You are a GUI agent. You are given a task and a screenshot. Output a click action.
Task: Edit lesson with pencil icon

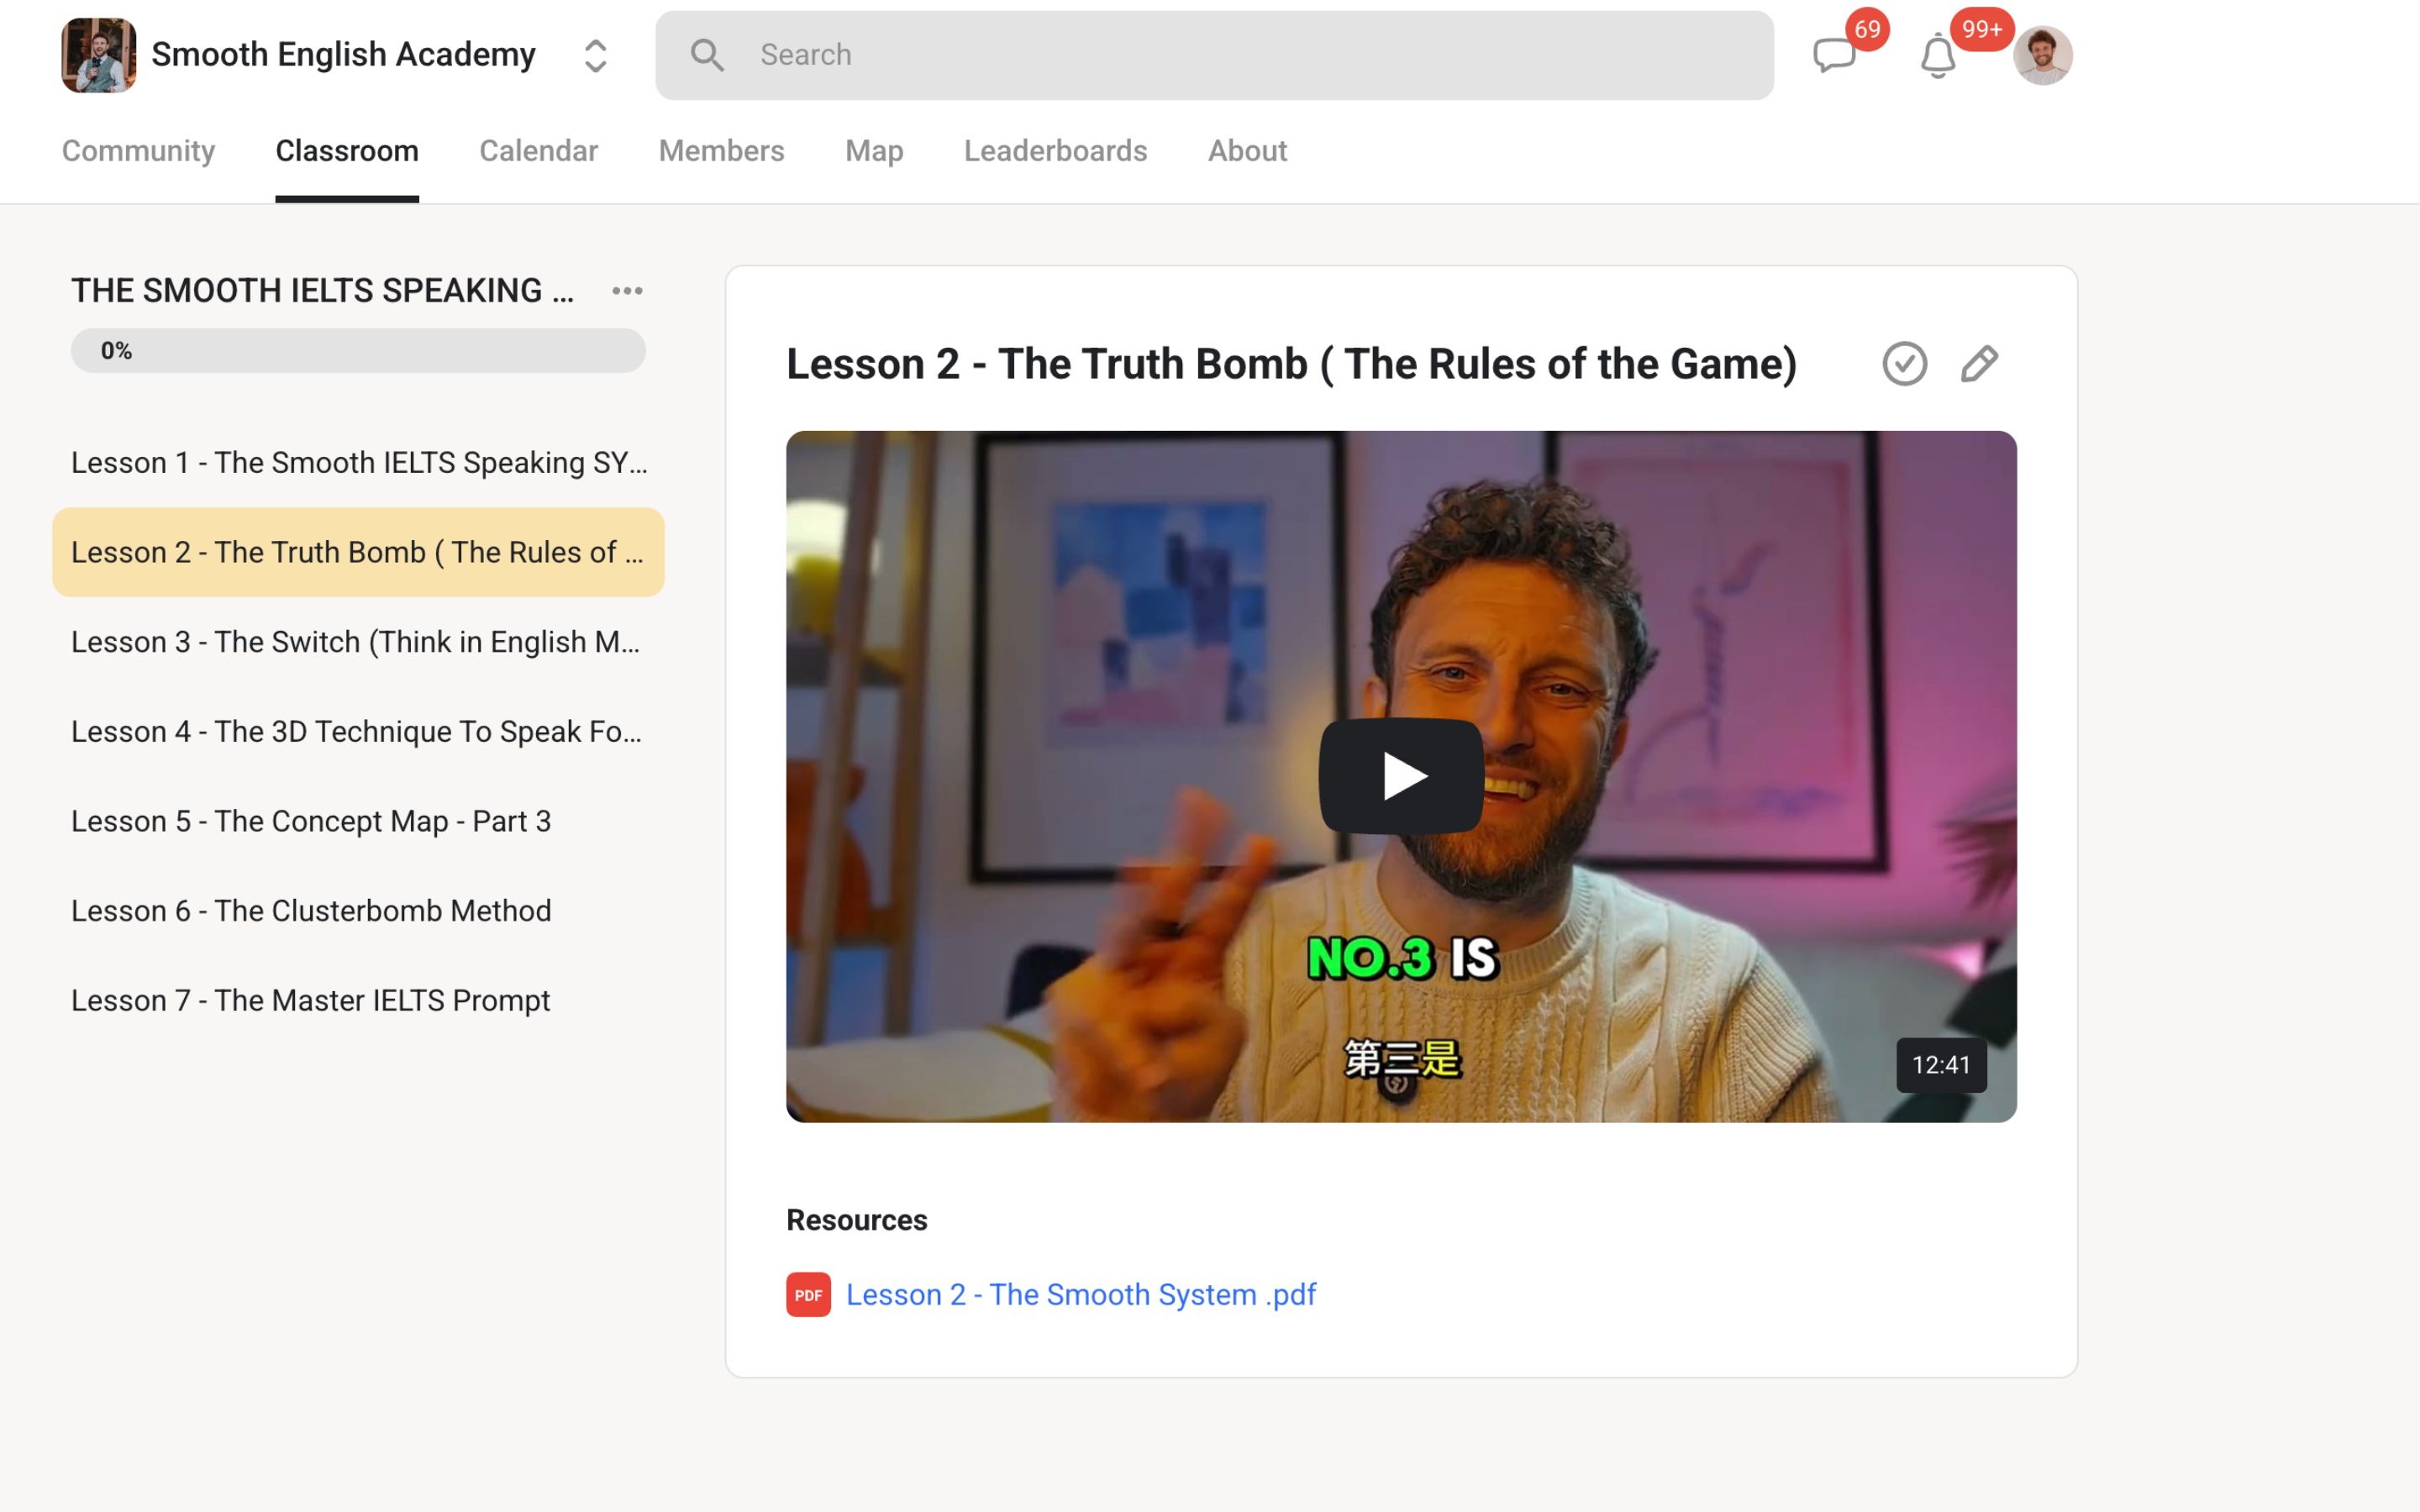(1978, 364)
